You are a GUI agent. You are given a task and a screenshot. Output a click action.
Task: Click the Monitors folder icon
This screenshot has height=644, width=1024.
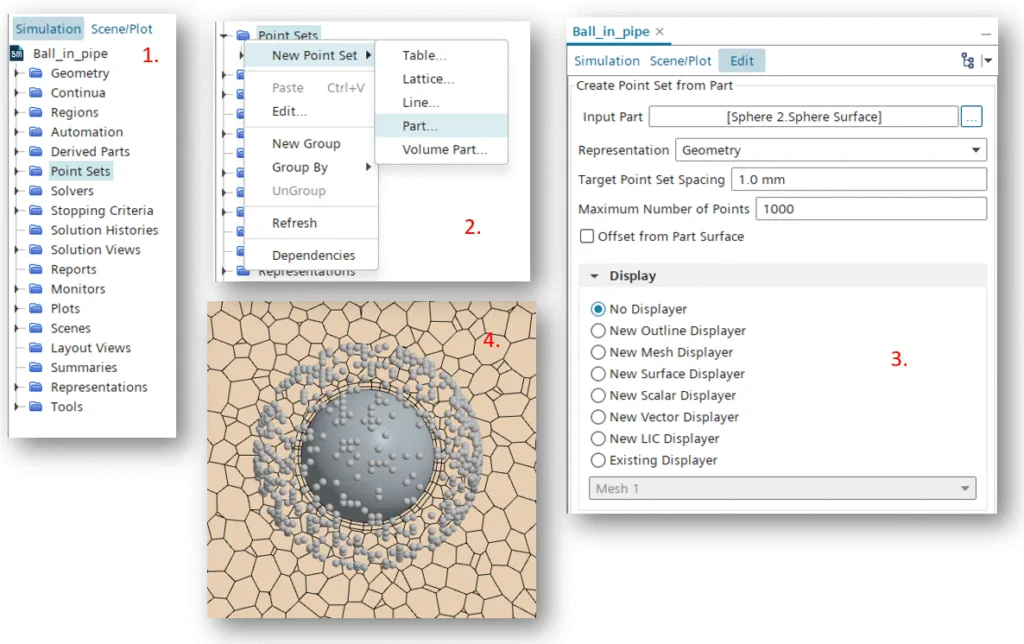tap(36, 289)
